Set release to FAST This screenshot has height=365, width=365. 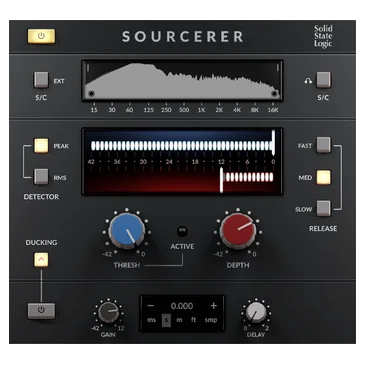pyautogui.click(x=323, y=145)
